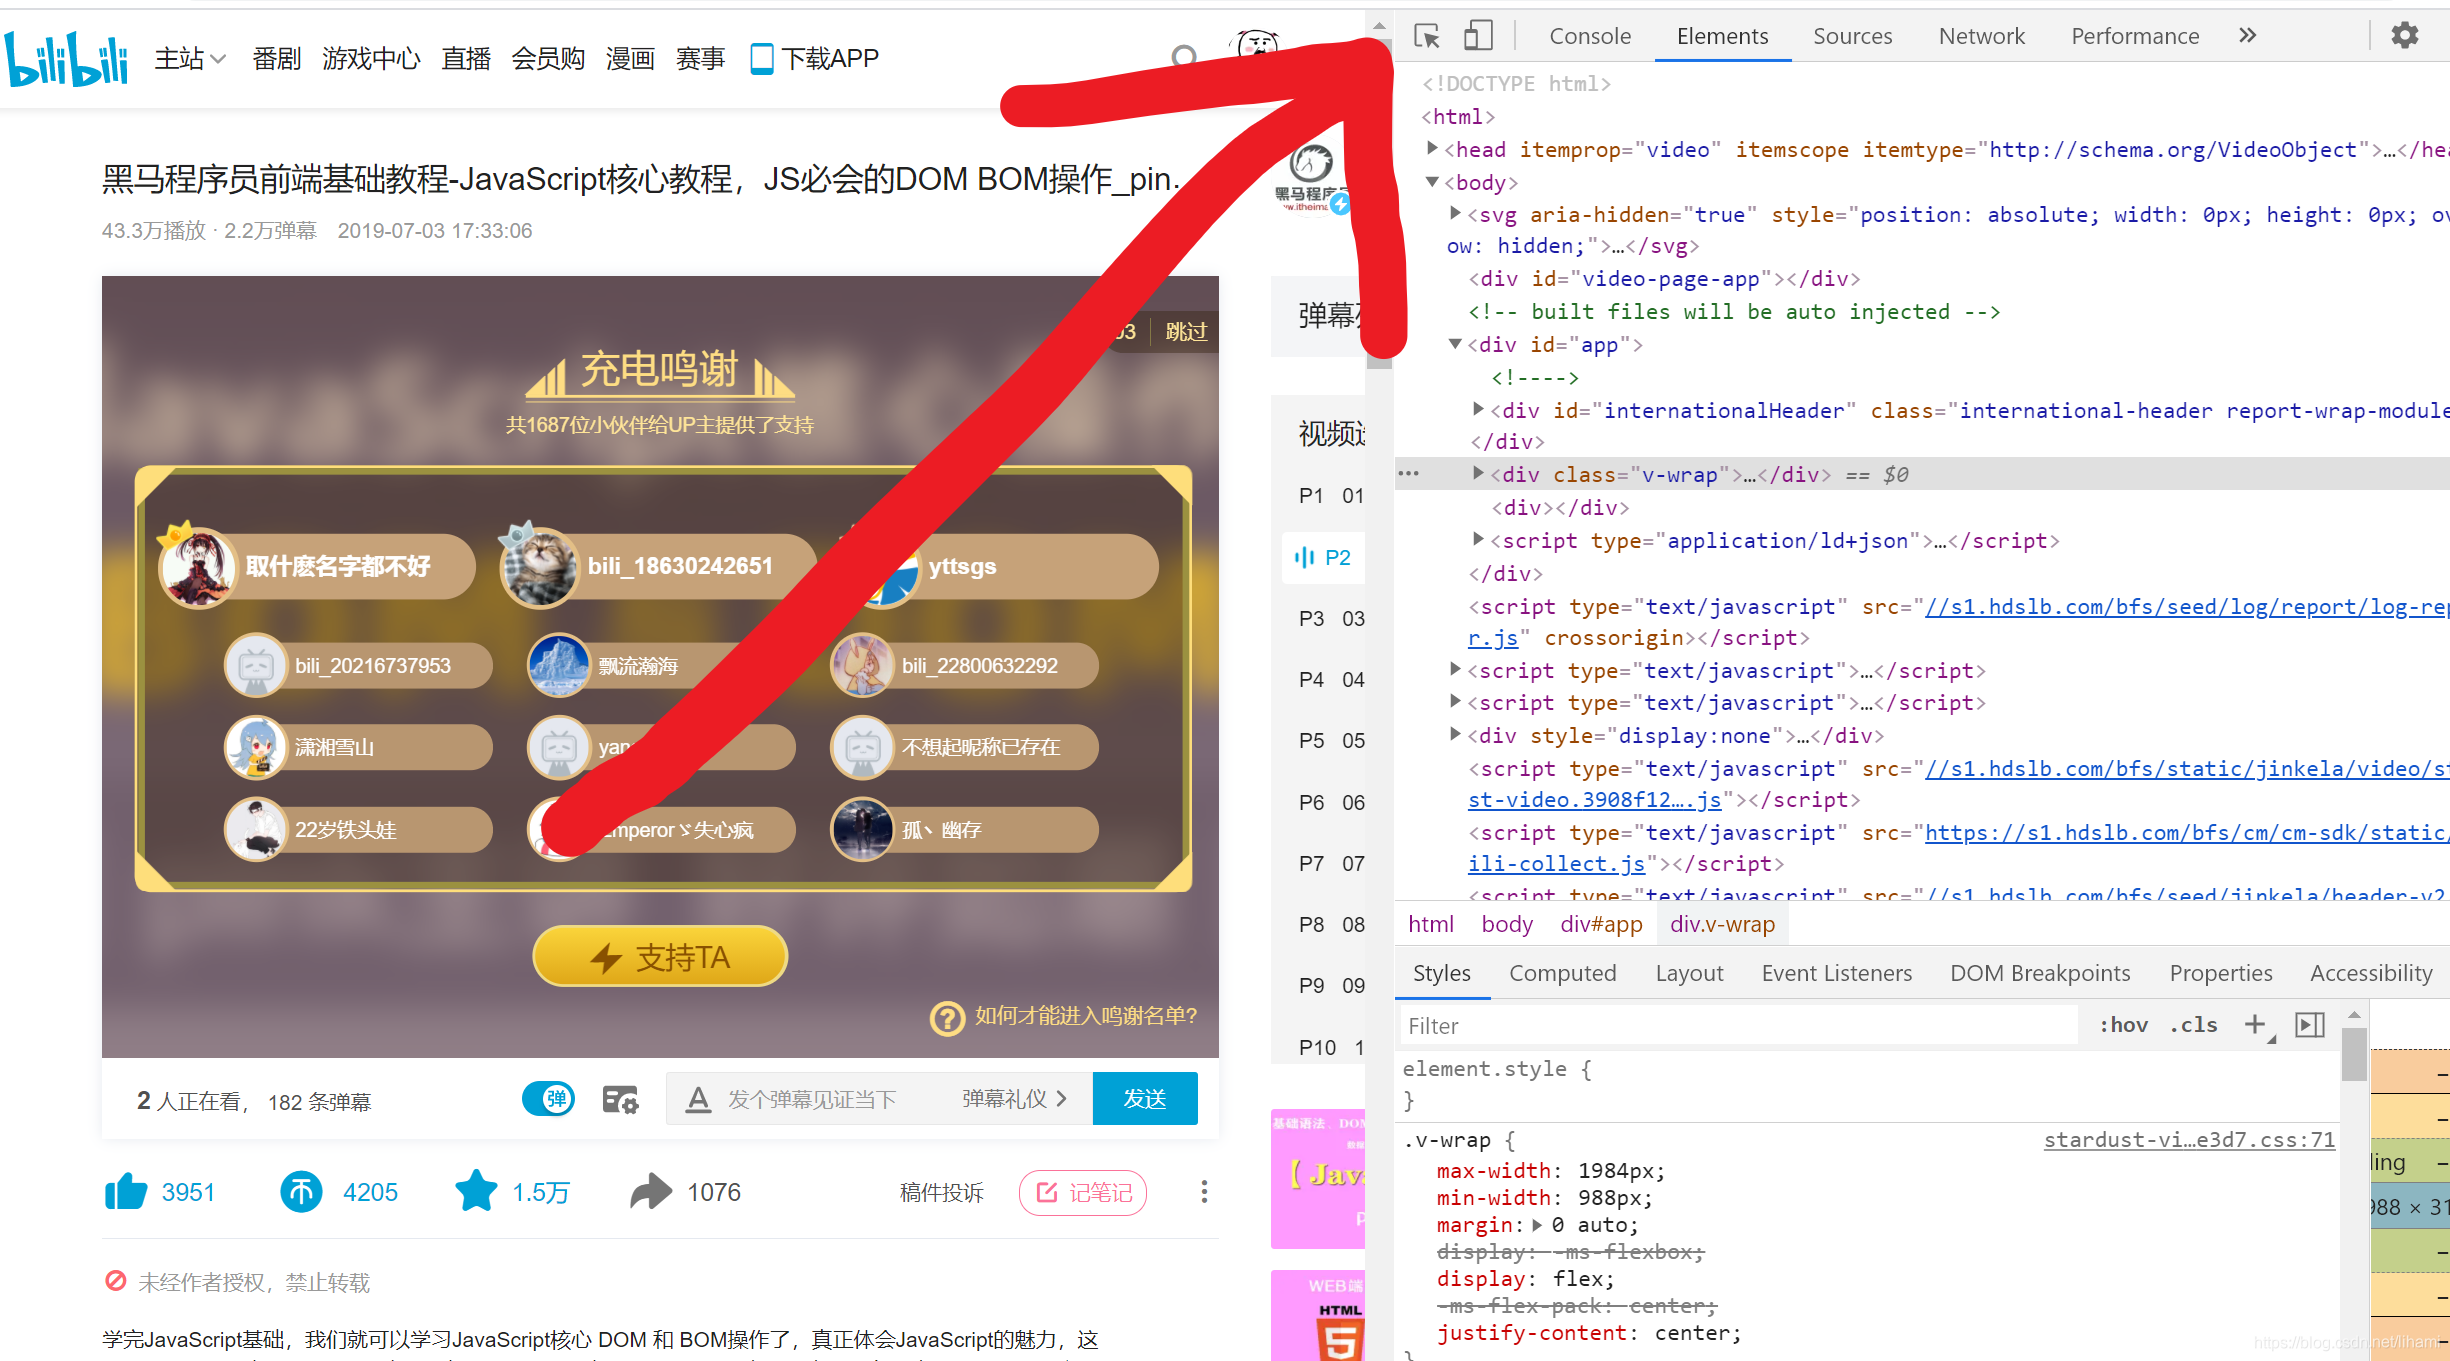Screen dimensions: 2450x1361
Task: Click the log-reporter script src link
Action: tap(2187, 607)
